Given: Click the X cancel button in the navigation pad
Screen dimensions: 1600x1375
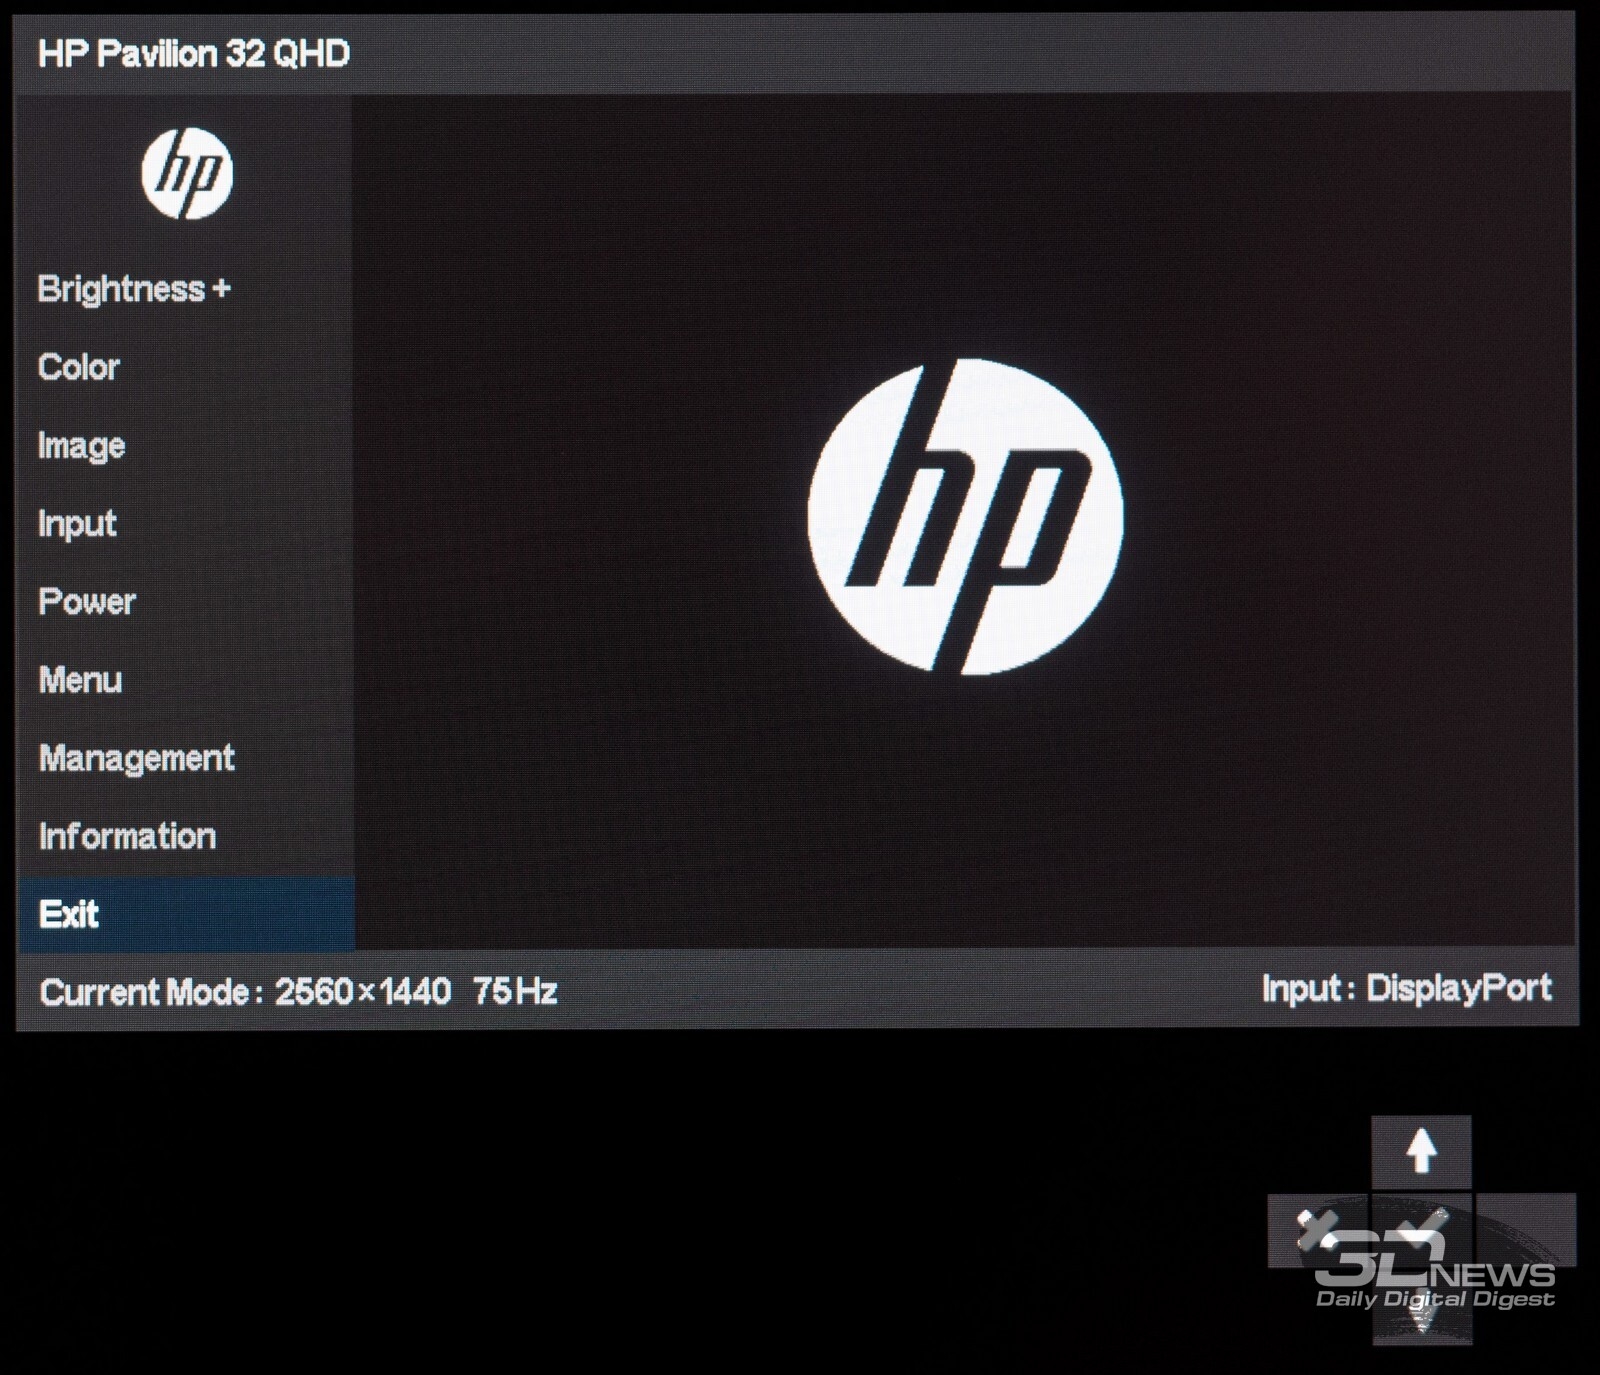Looking at the screenshot, I should tap(1318, 1231).
